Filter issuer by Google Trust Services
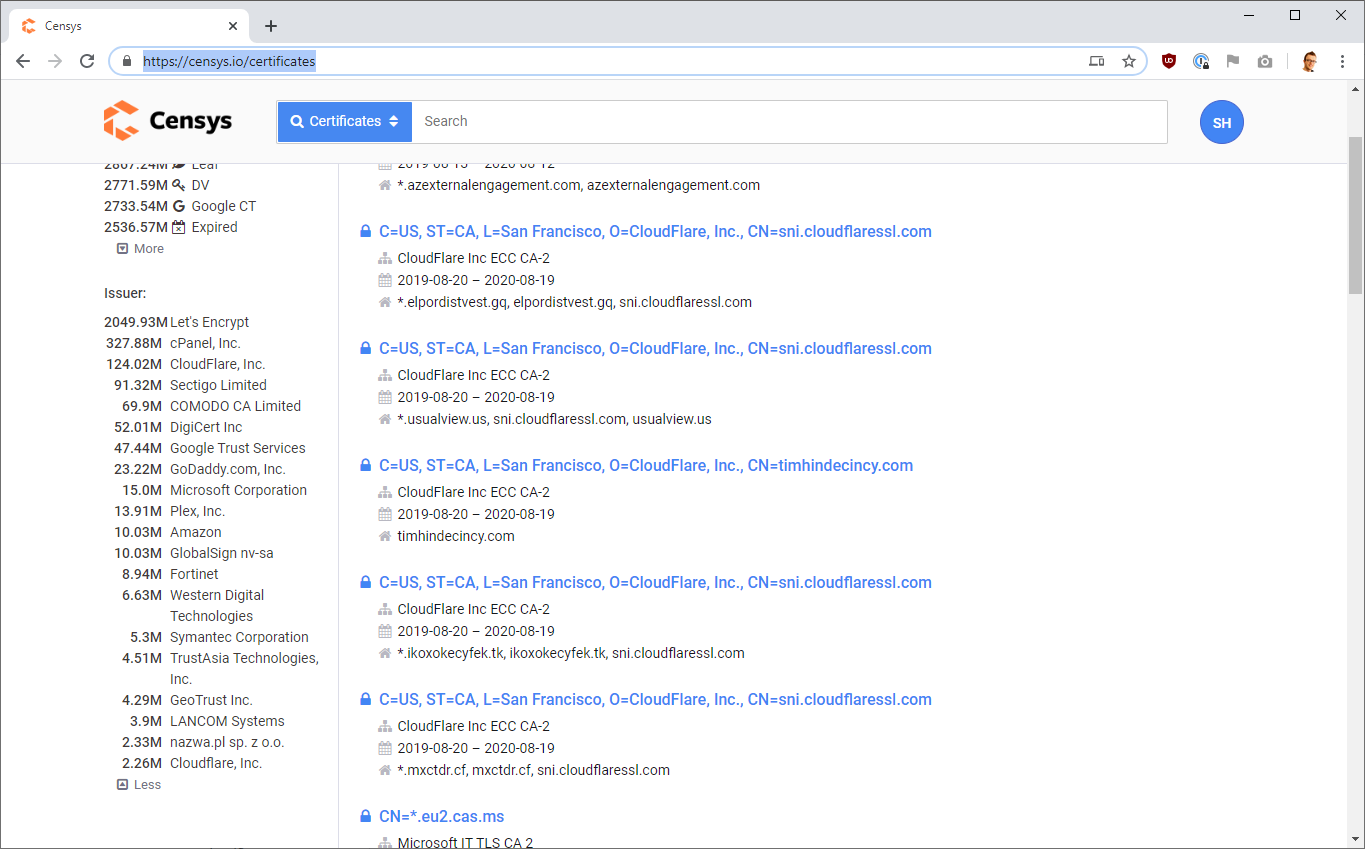 238,448
